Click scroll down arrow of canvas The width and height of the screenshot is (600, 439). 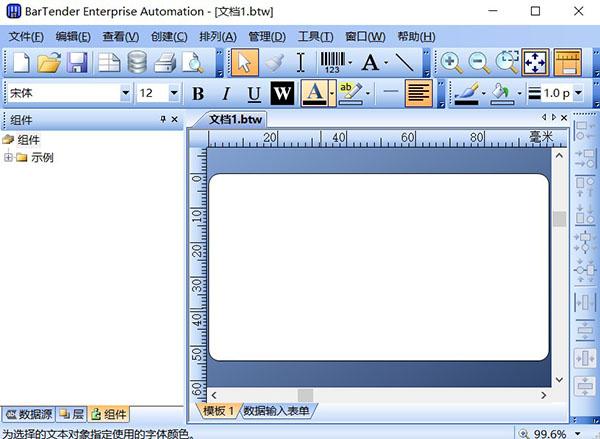(559, 379)
